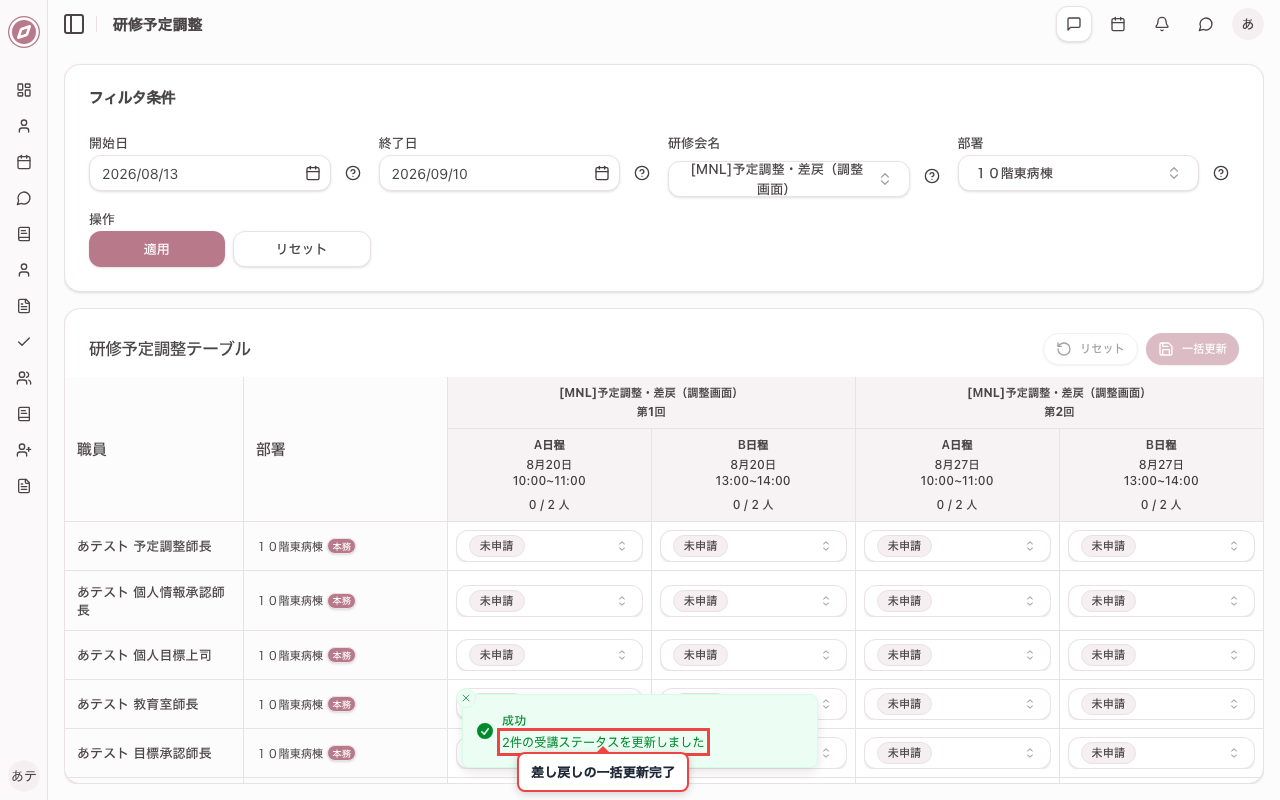This screenshot has height=800, width=1280.
Task: Show help for 開始日 field
Action: 353,173
